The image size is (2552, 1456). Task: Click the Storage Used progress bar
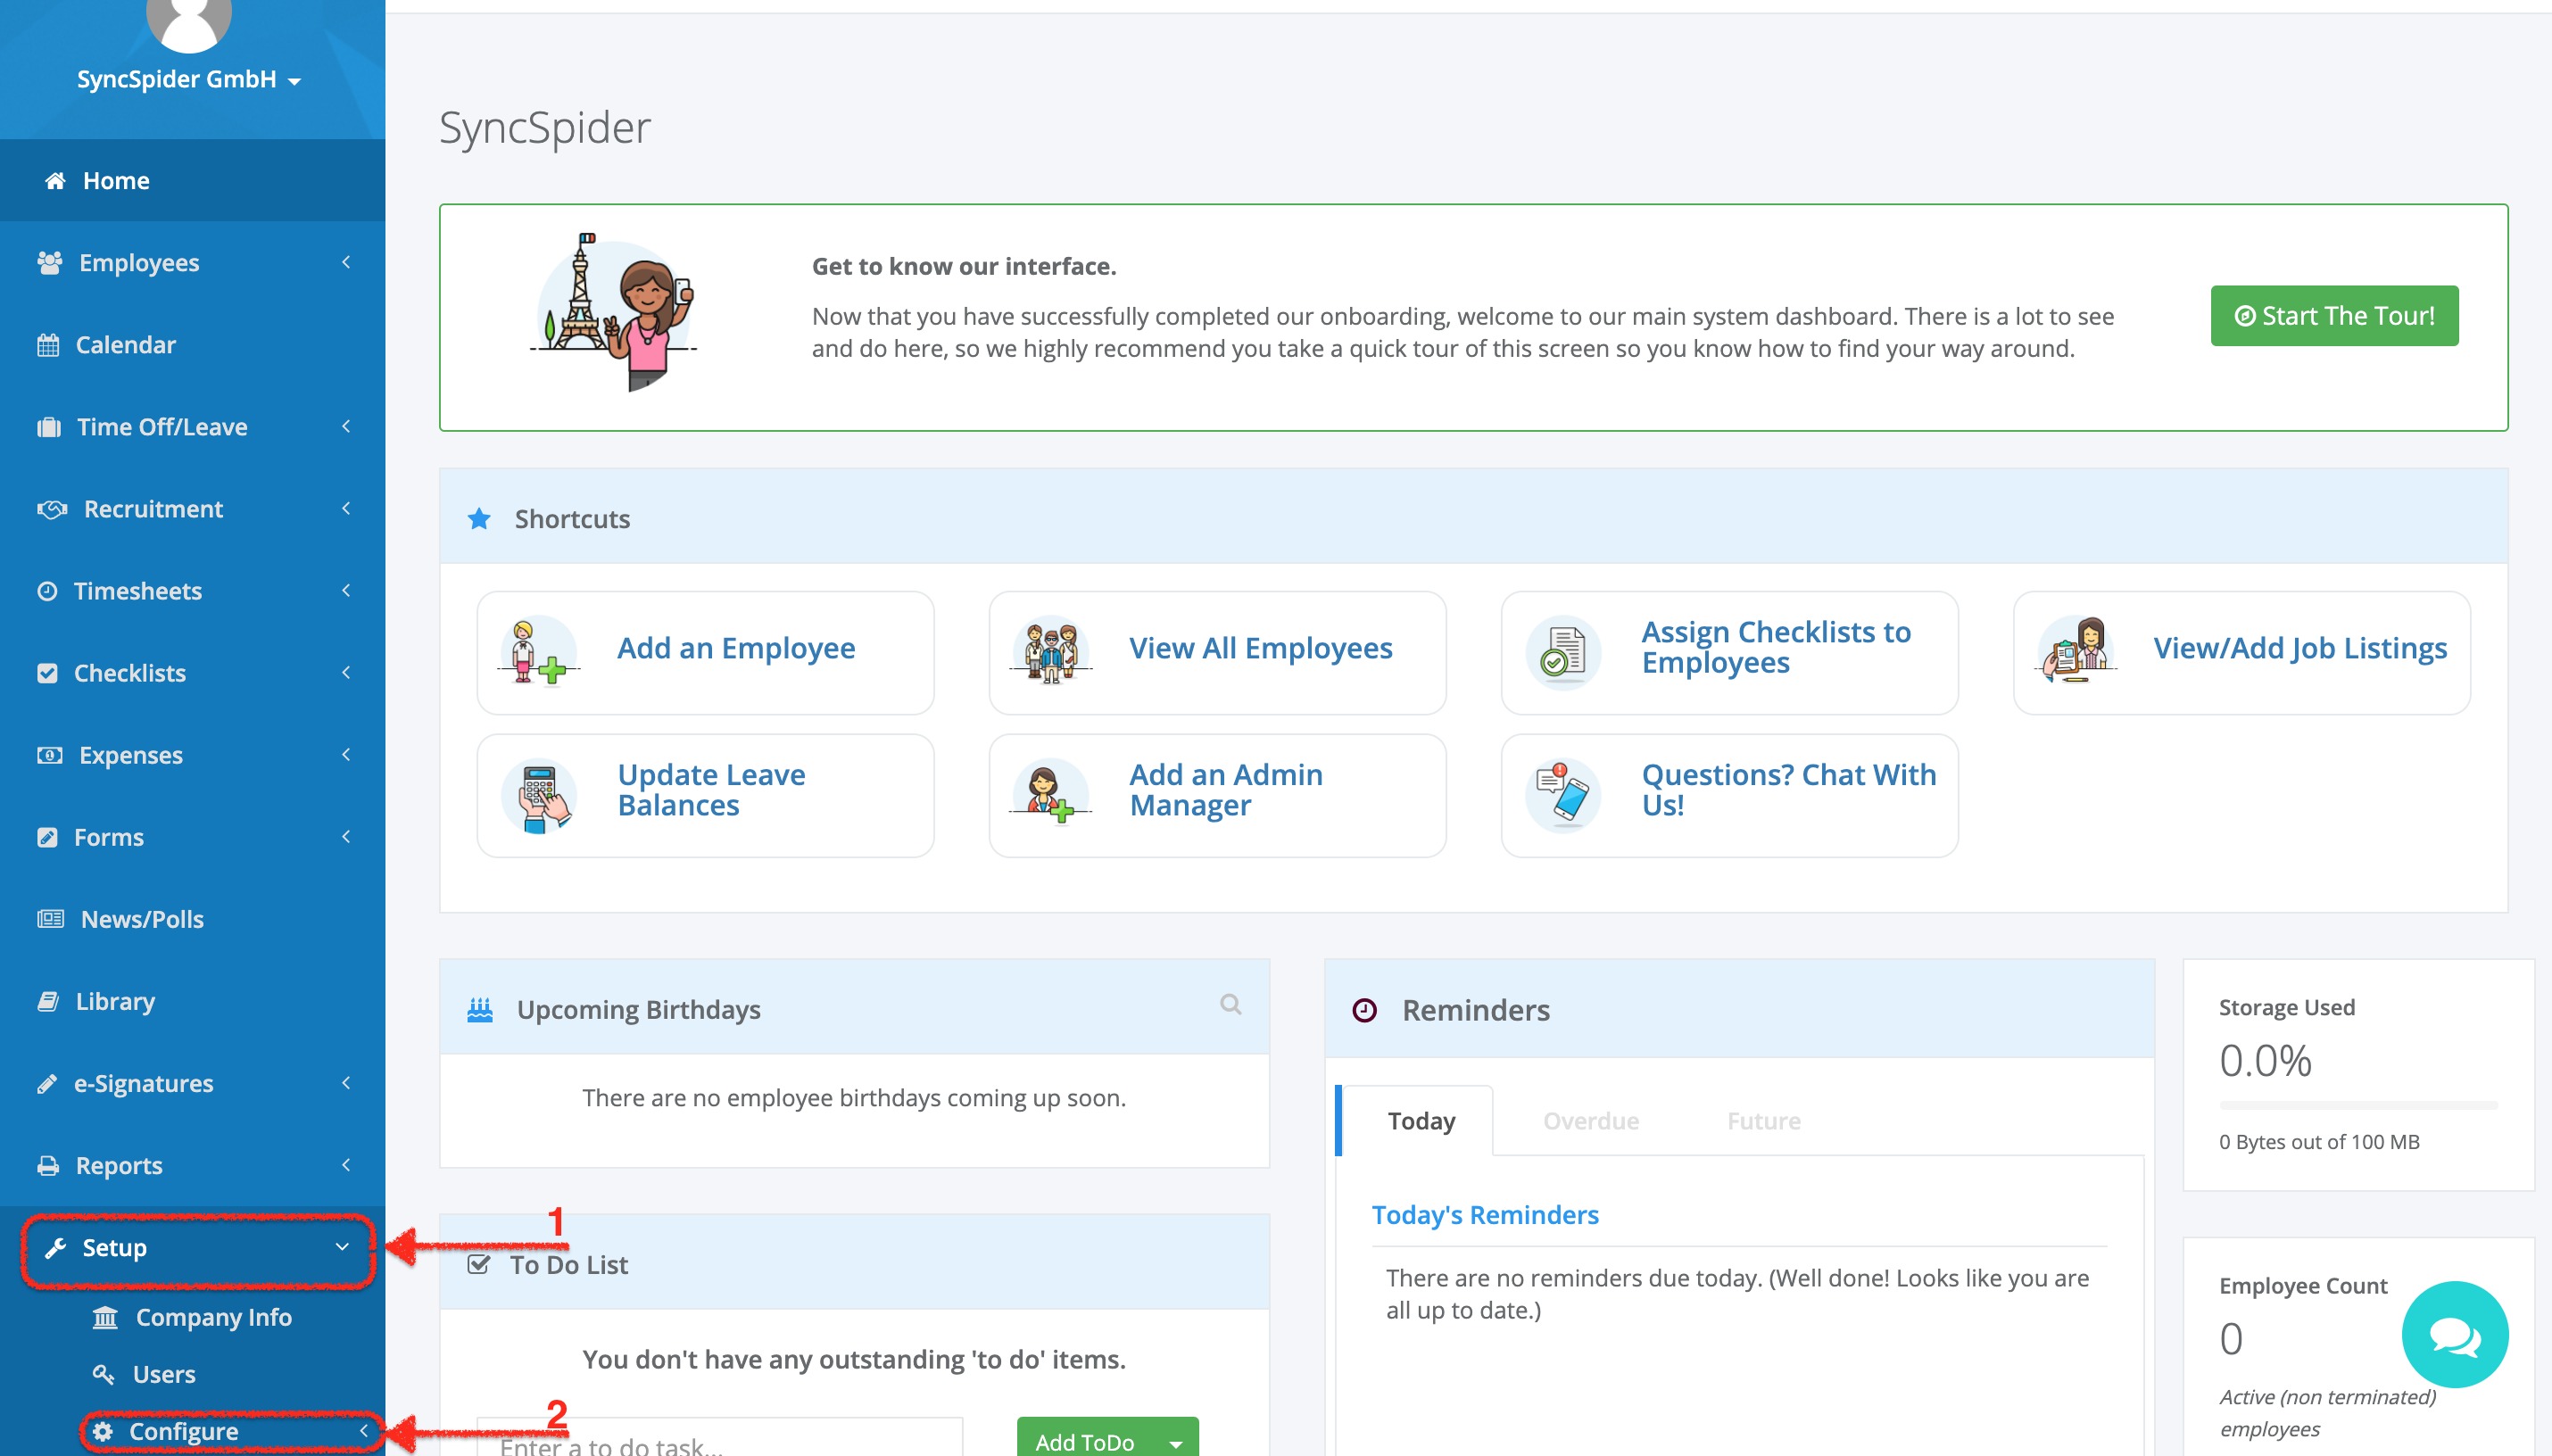point(2358,1105)
